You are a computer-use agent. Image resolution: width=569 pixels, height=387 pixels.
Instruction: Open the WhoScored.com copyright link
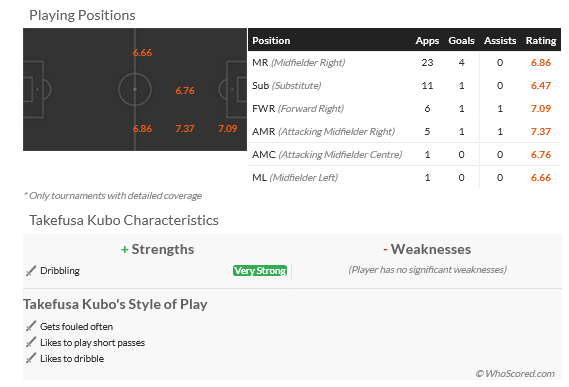click(x=515, y=374)
